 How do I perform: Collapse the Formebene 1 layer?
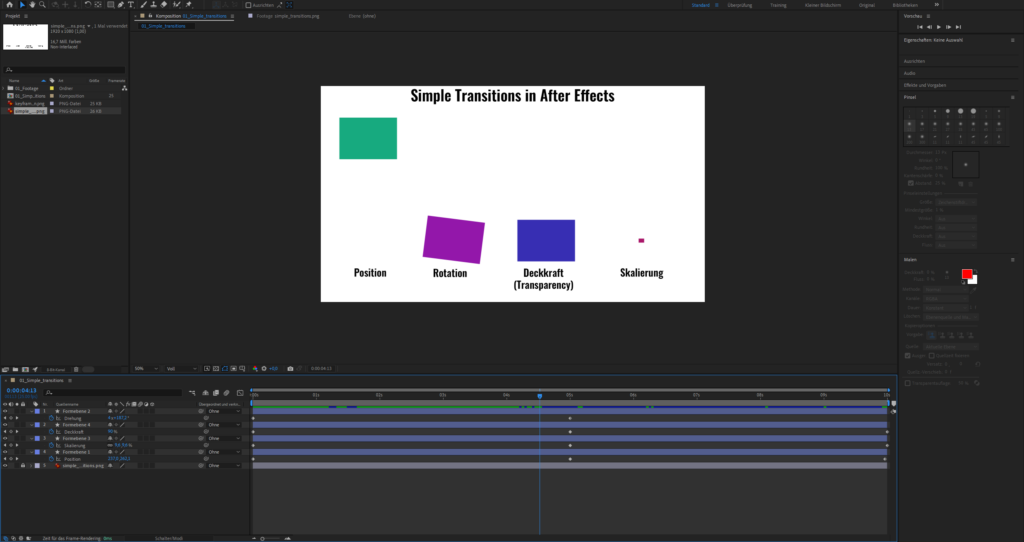click(31, 452)
